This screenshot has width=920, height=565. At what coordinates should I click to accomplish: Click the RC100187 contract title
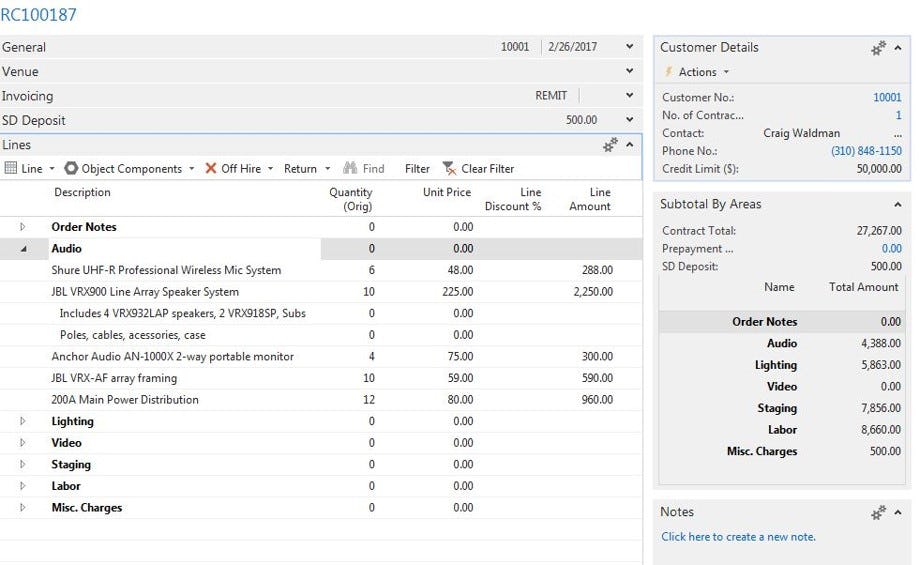39,14
